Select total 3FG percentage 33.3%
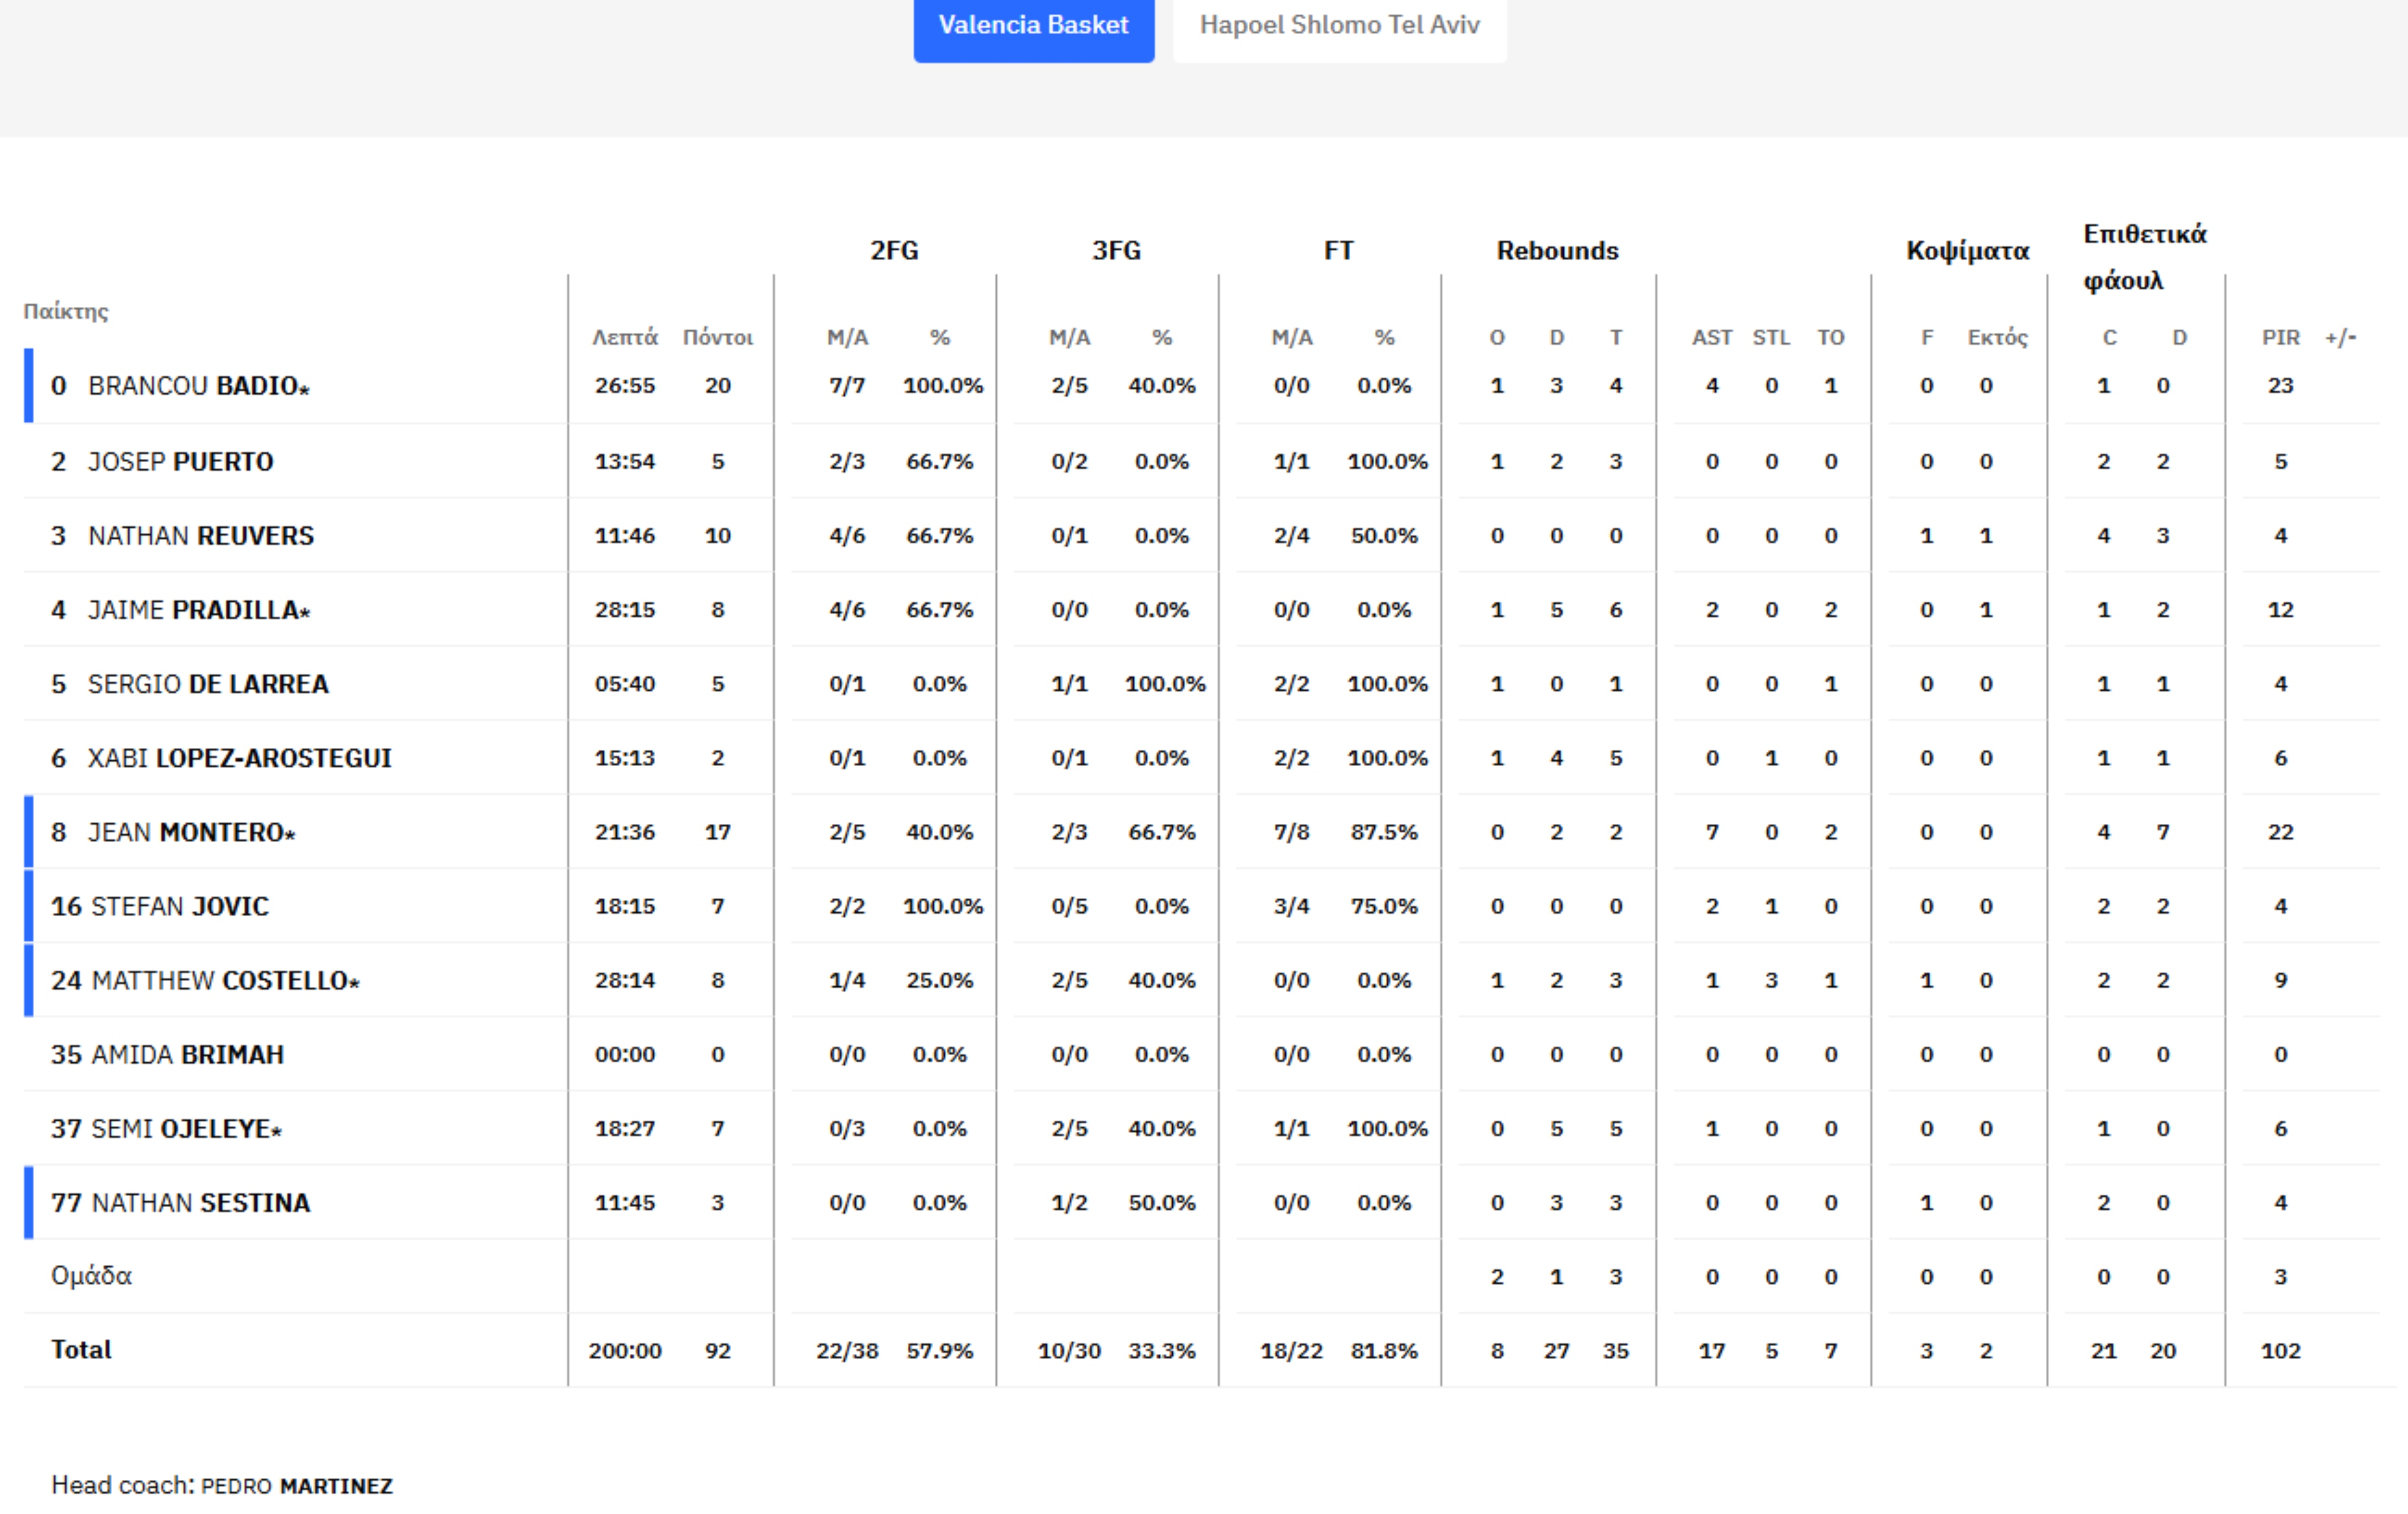 pos(1162,1351)
